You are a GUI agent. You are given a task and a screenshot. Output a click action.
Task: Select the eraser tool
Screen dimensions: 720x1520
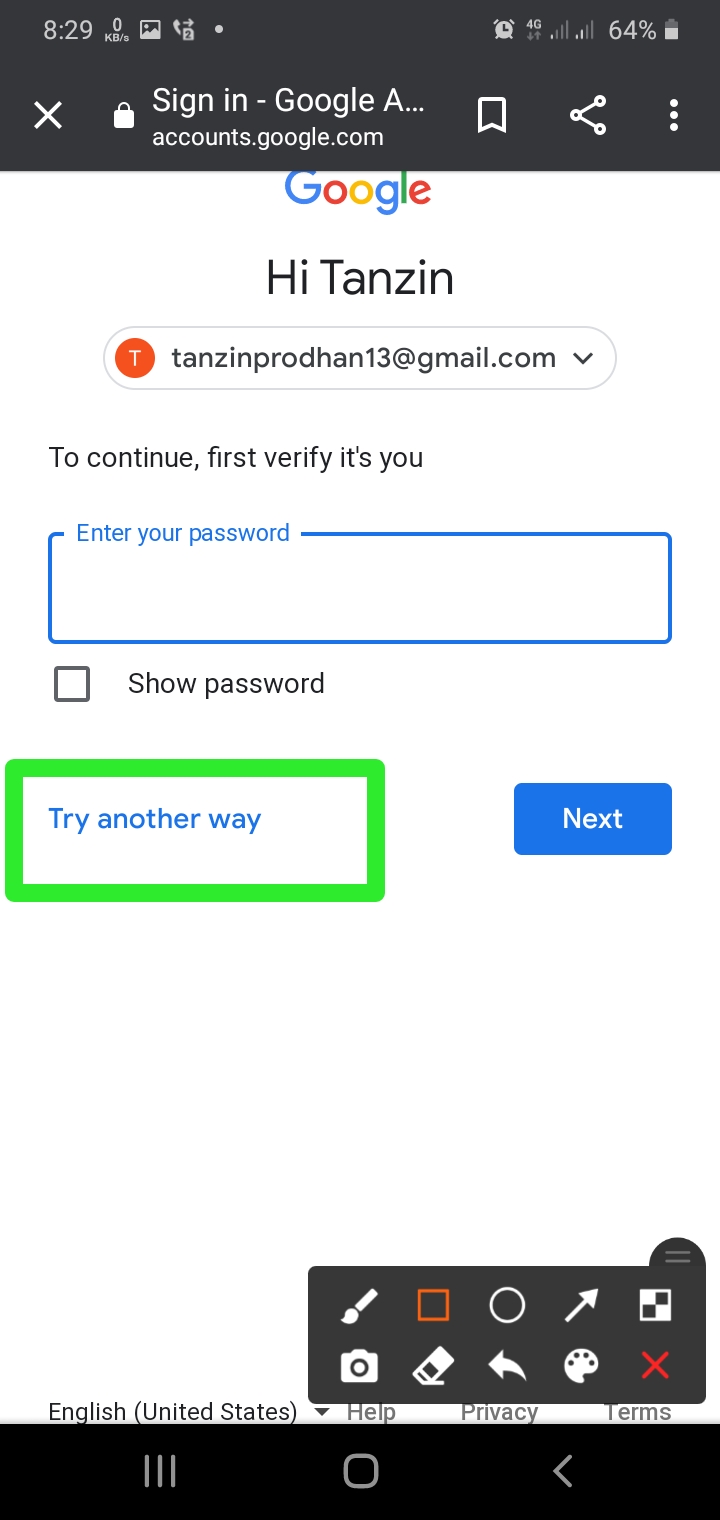pyautogui.click(x=433, y=1366)
